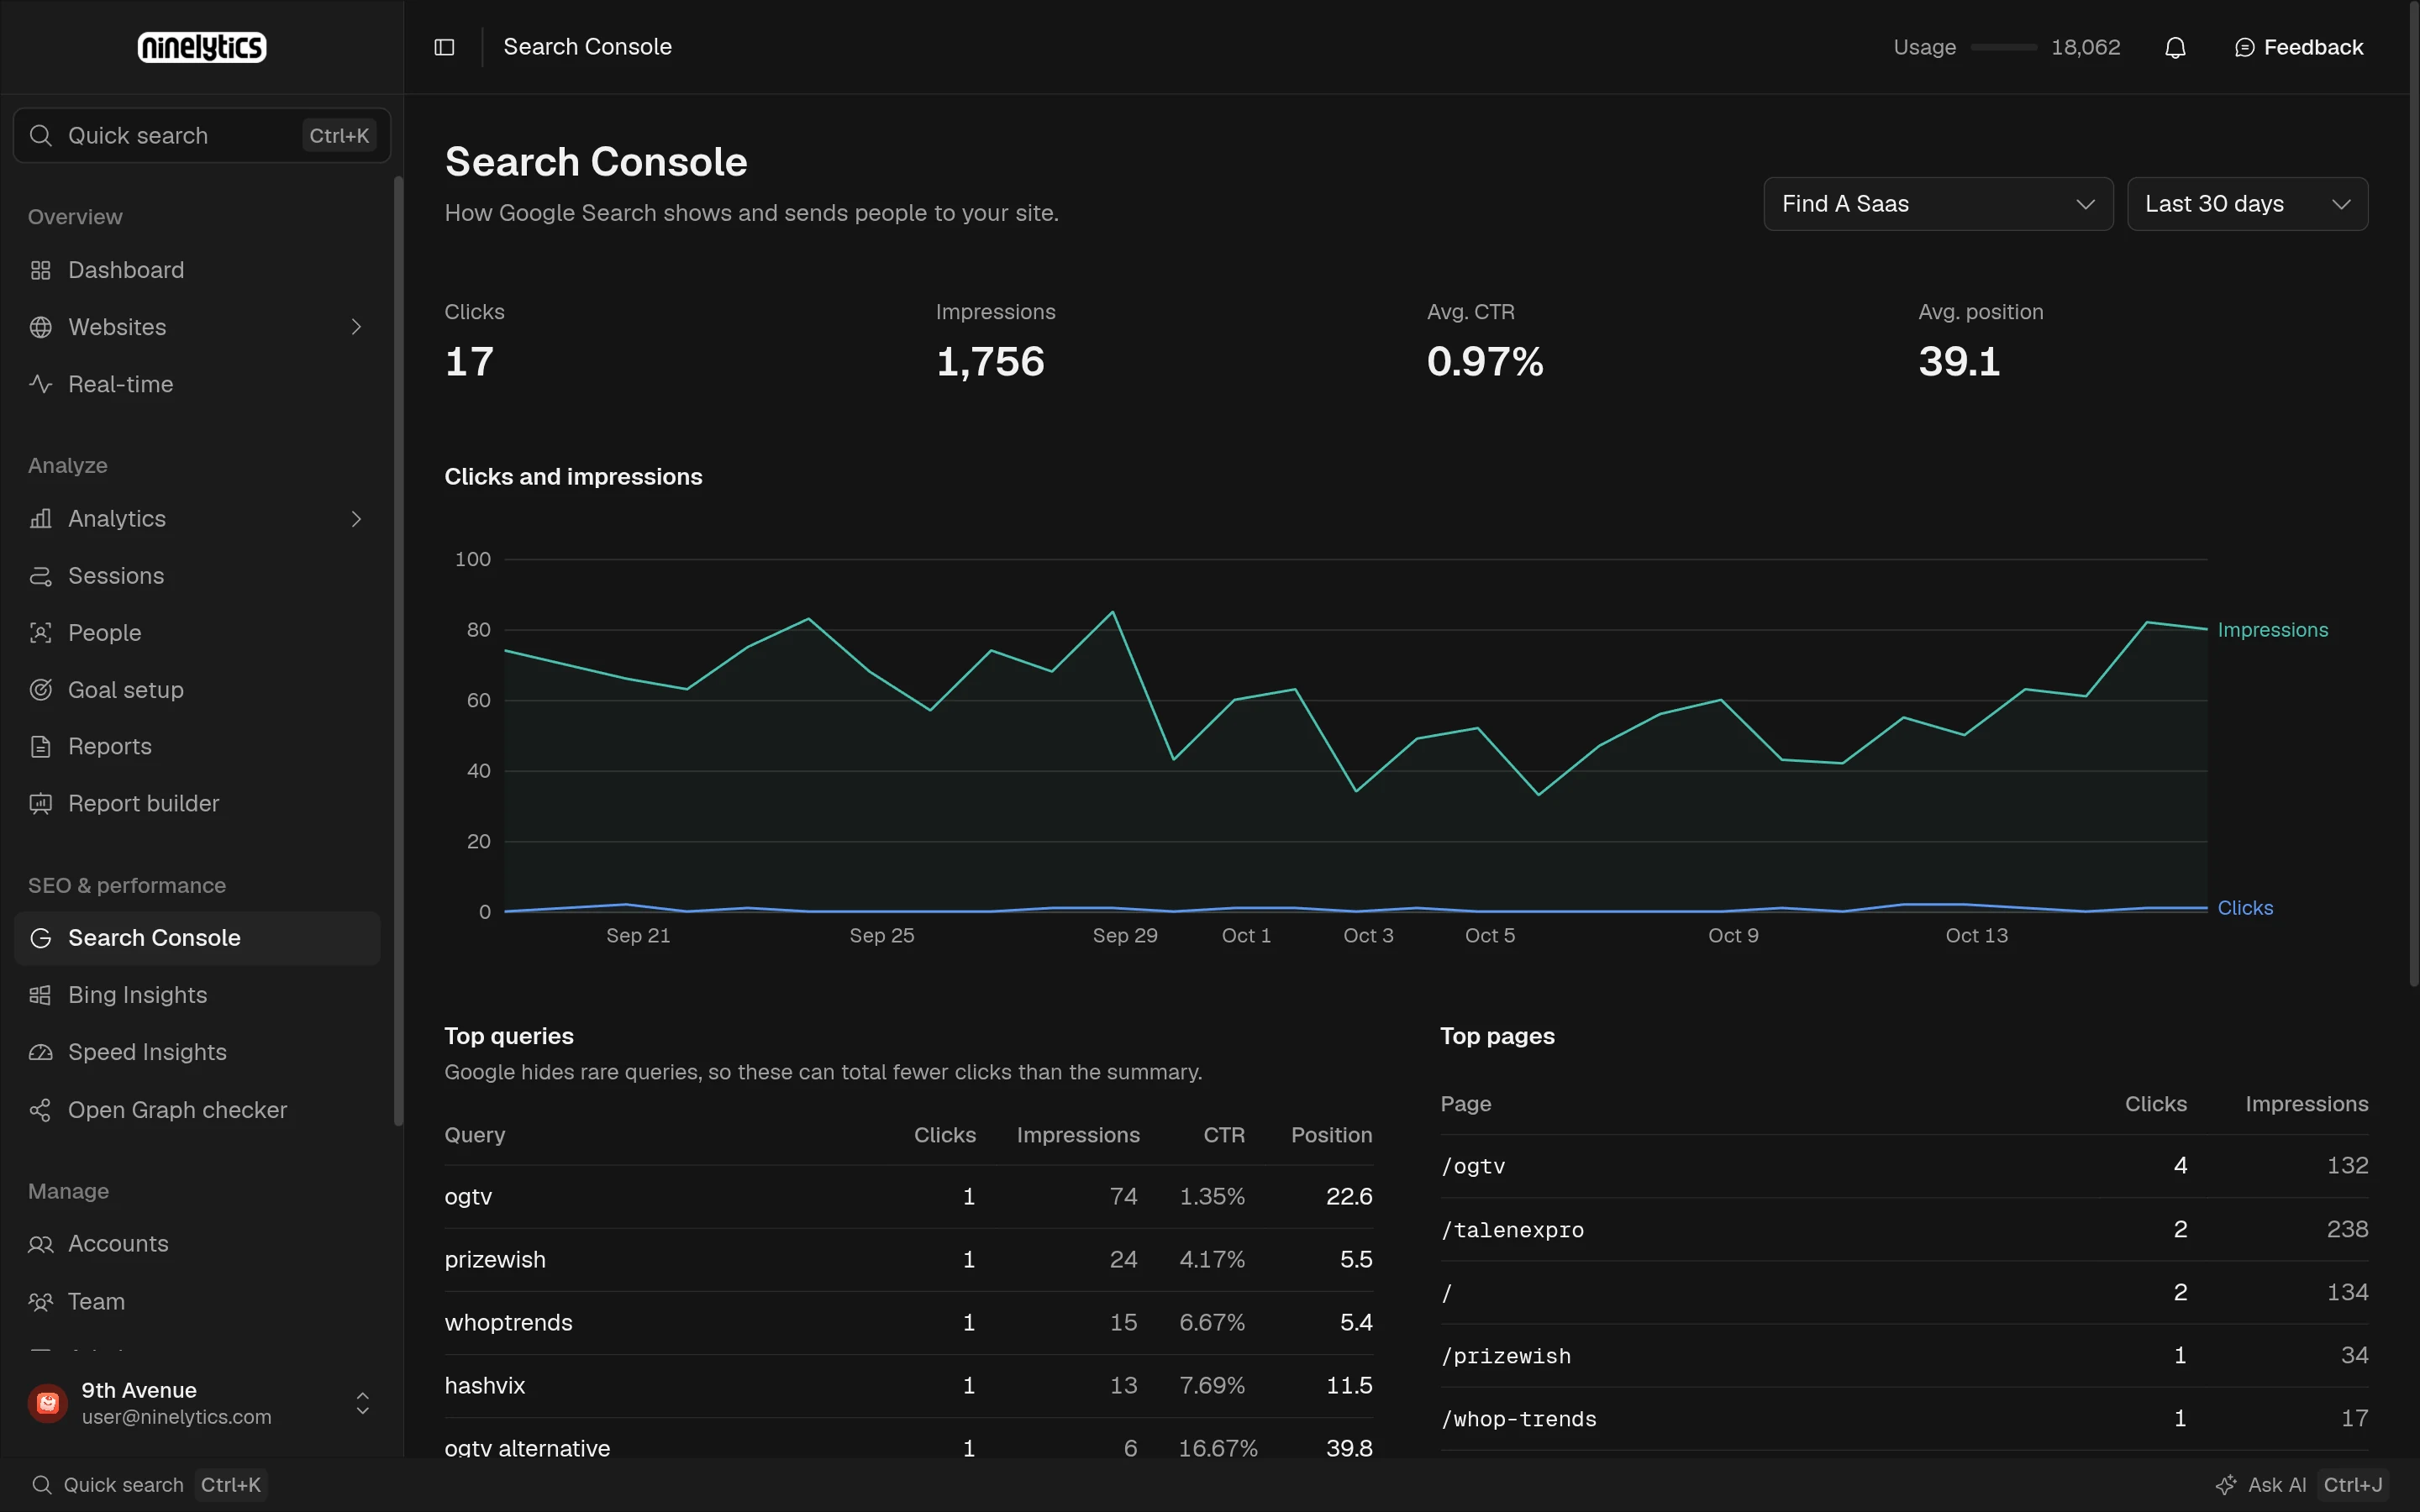The height and width of the screenshot is (1512, 2420).
Task: Expand the Websites submenu chevron
Action: click(356, 327)
